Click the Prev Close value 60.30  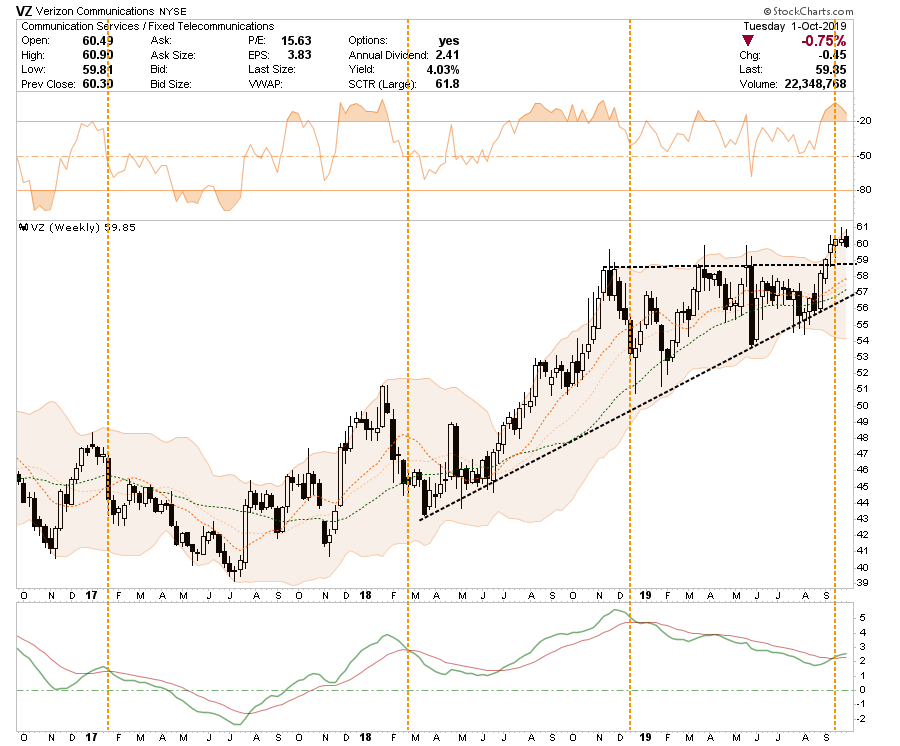pyautogui.click(x=98, y=84)
